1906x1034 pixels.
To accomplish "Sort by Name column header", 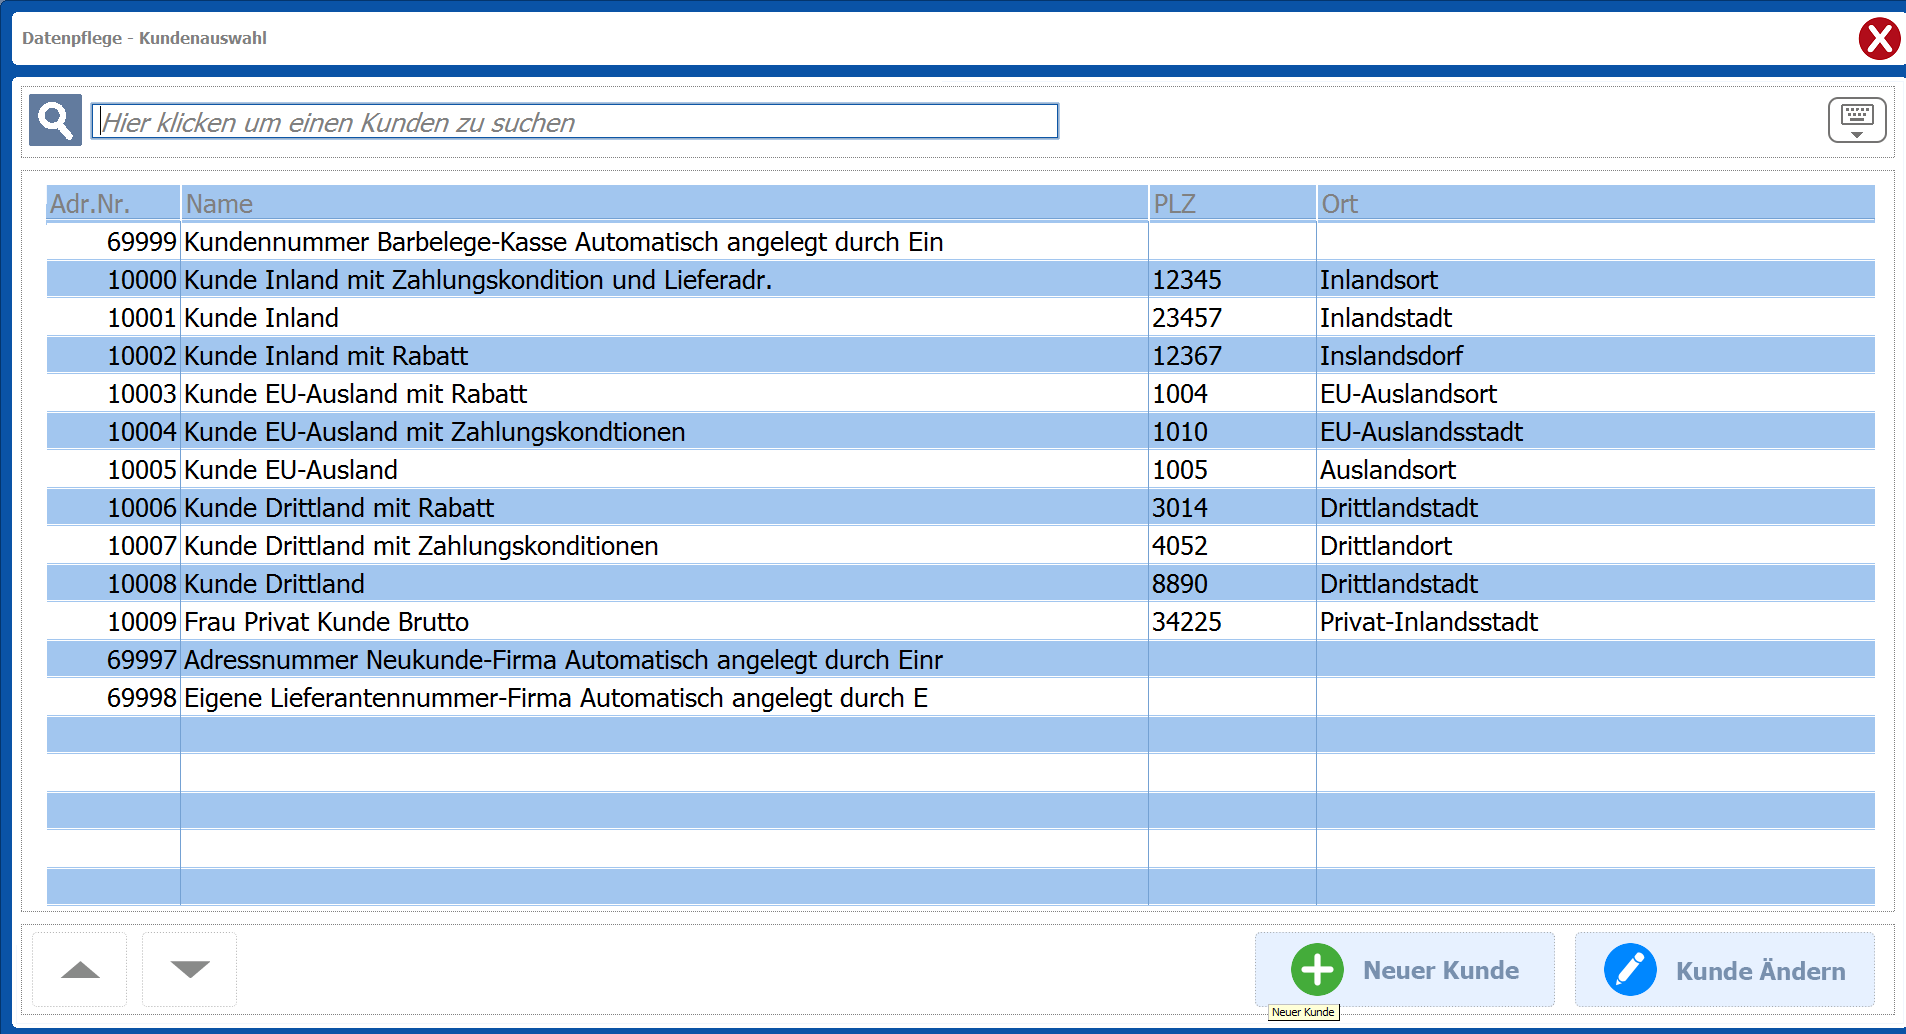I will point(662,204).
